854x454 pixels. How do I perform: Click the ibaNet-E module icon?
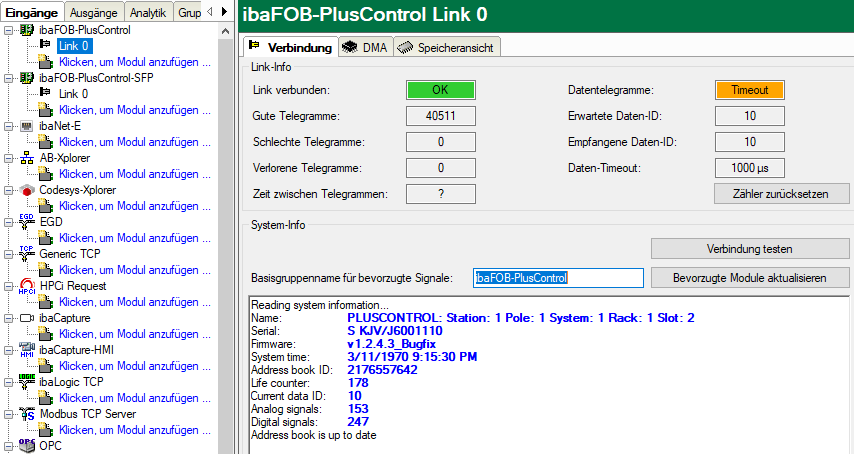click(x=27, y=126)
